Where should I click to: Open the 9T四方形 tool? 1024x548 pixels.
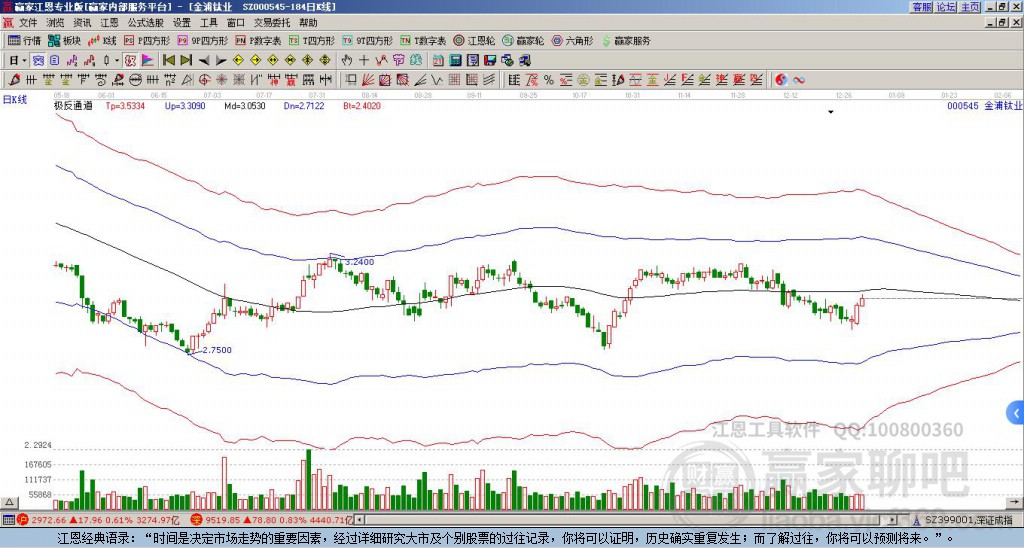click(367, 40)
